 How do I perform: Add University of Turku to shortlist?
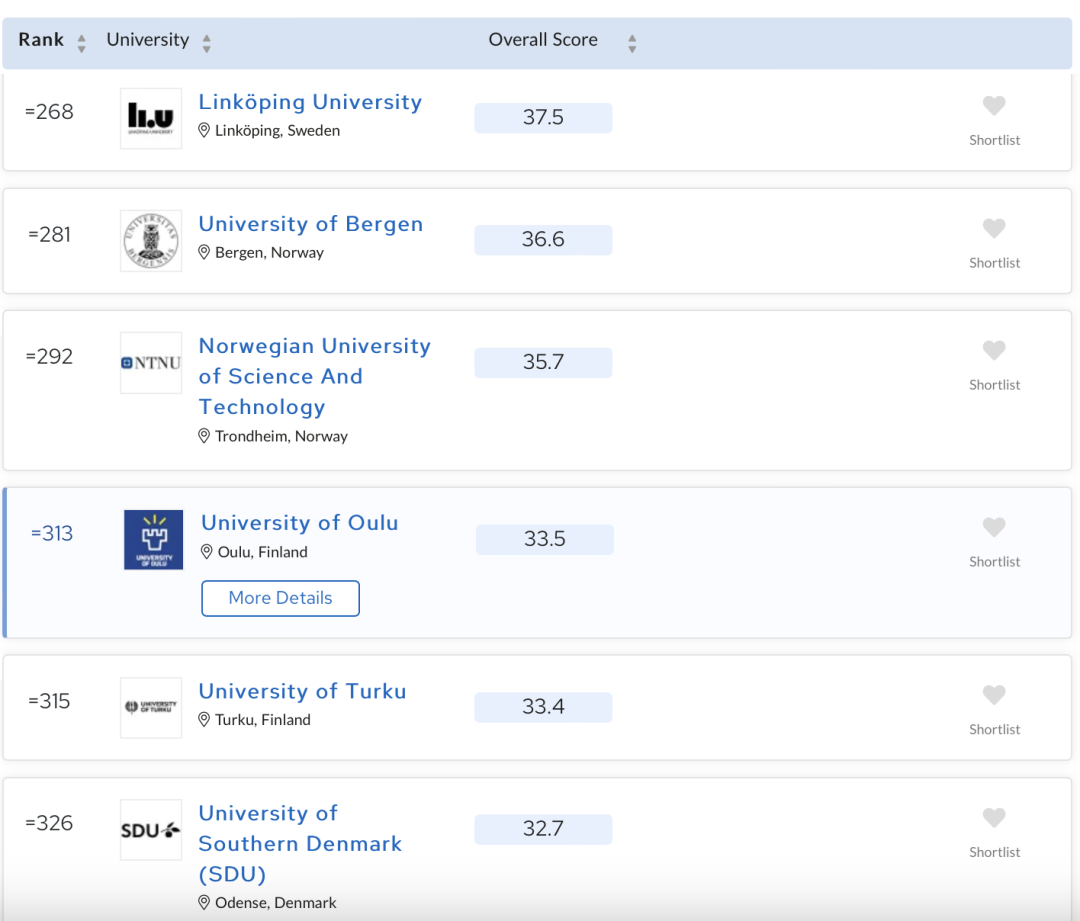[993, 695]
